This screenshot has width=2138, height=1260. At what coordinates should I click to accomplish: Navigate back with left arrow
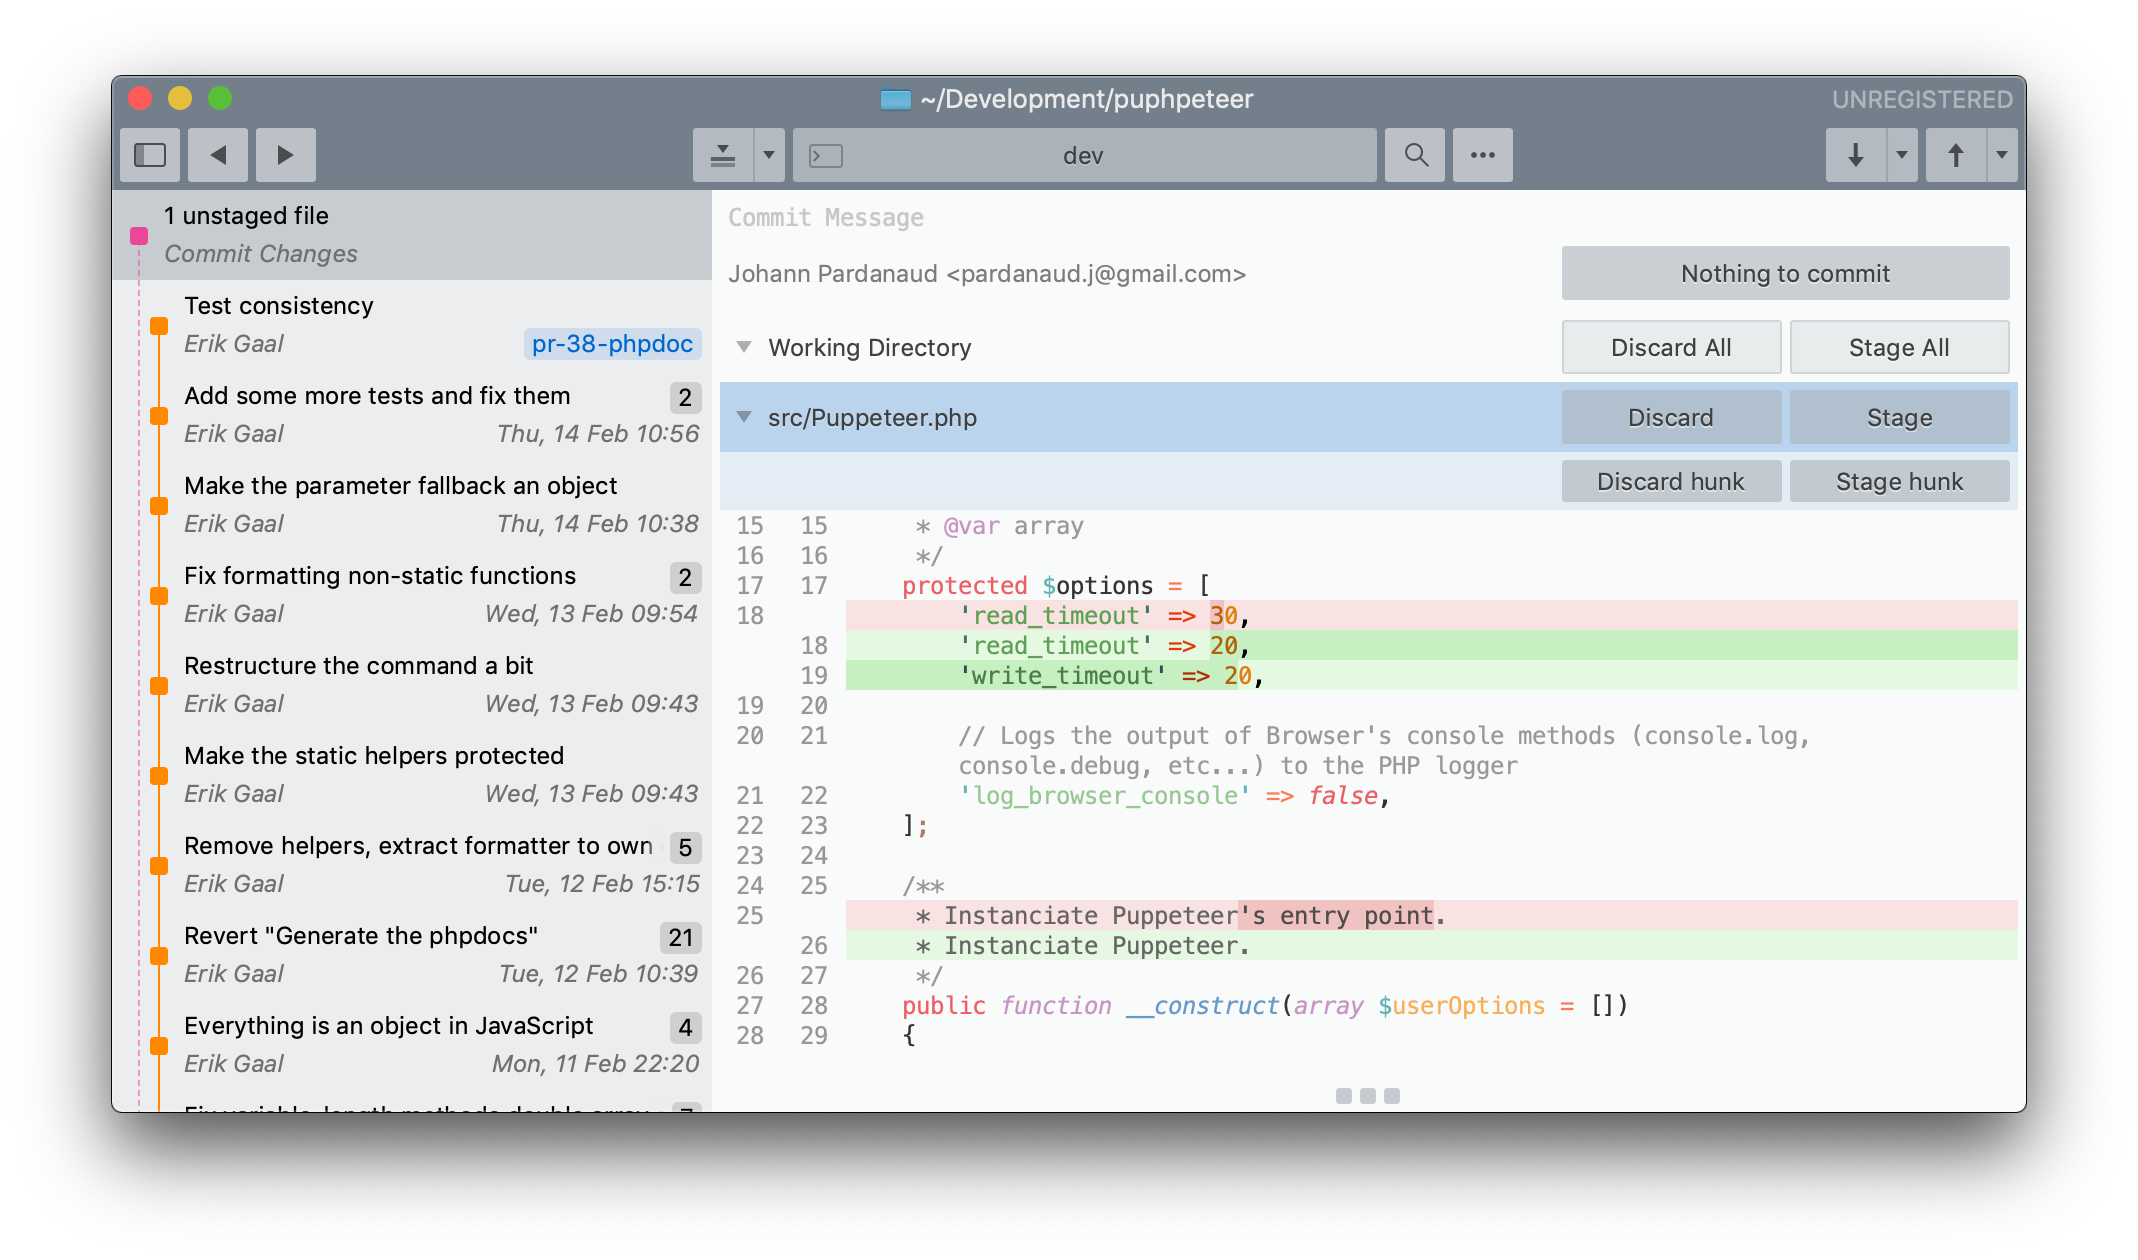click(x=218, y=155)
